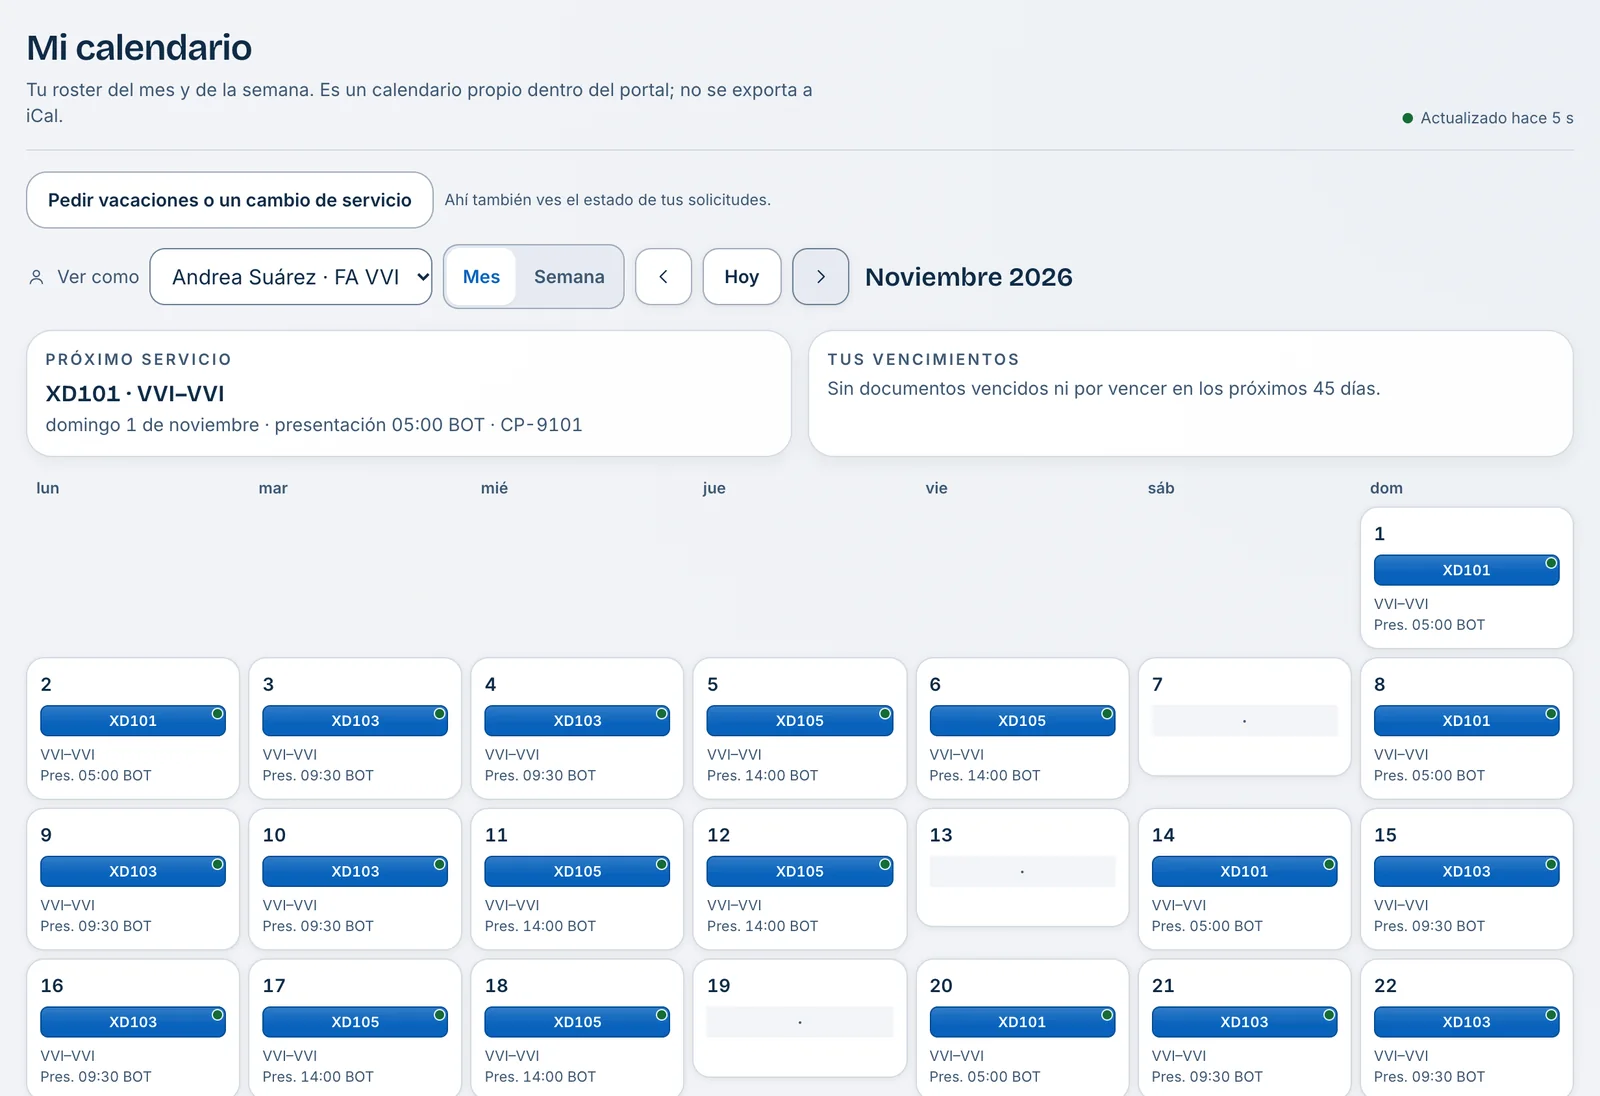Viewport: 1600px width, 1096px height.
Task: Select the XD101 flight on day 2
Action: pyautogui.click(x=133, y=721)
